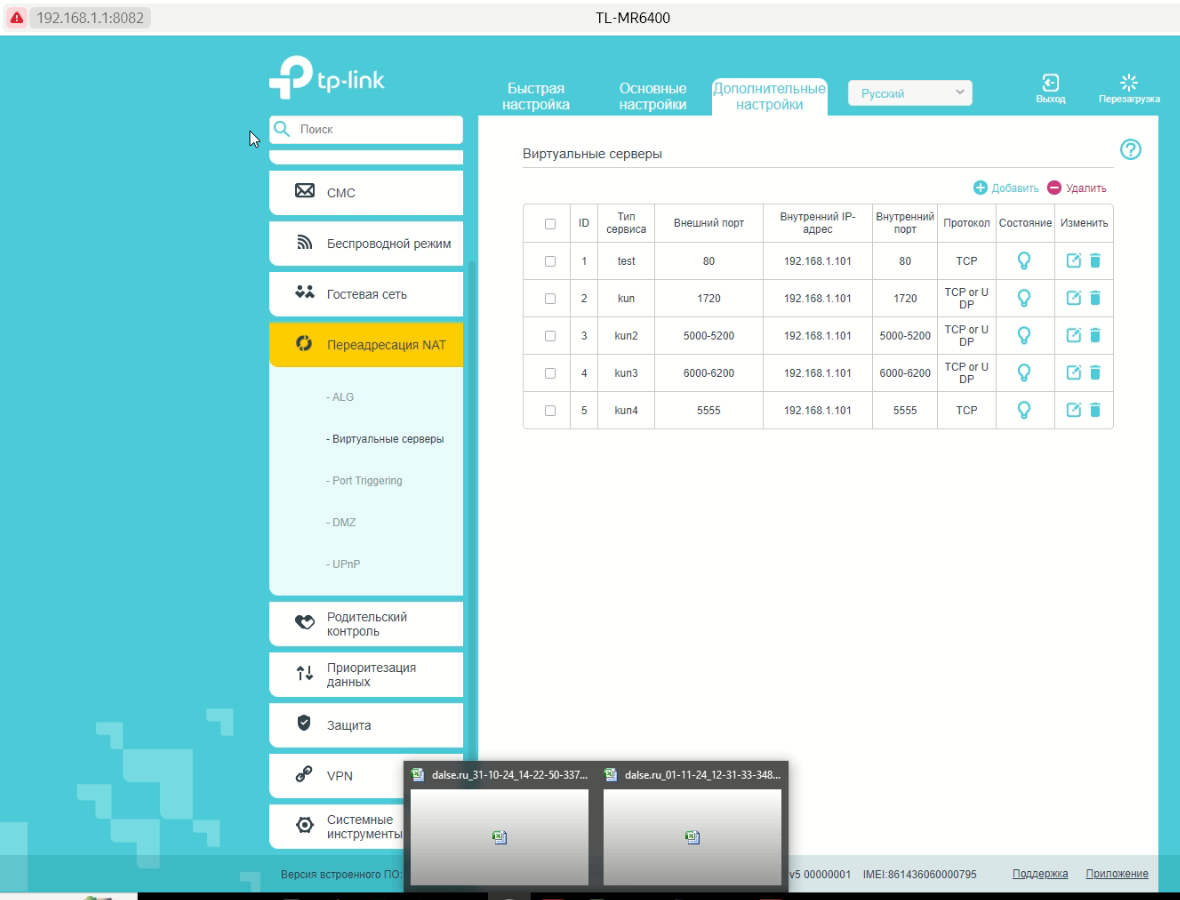Edit the kun rule with pencil icon

1074,298
